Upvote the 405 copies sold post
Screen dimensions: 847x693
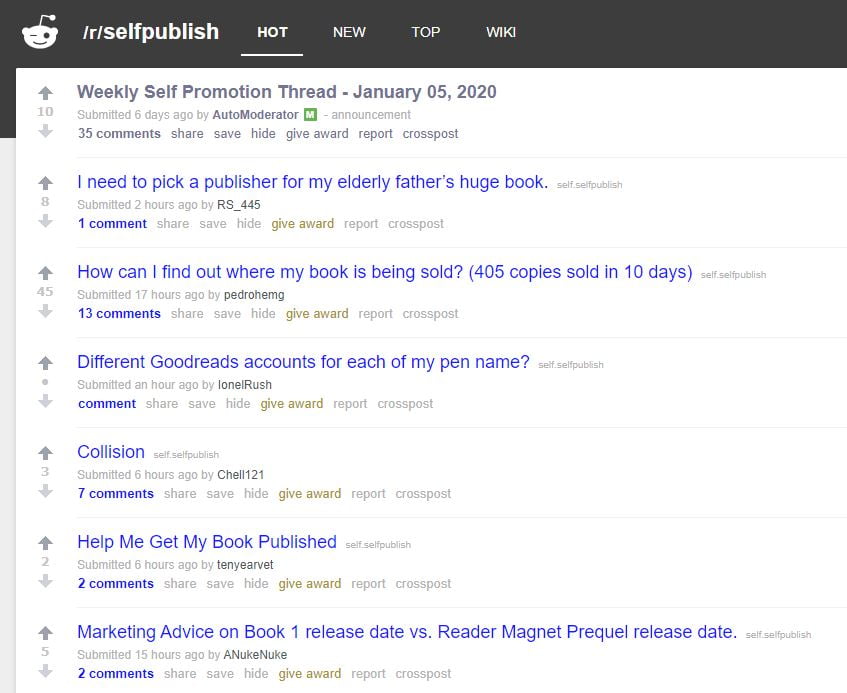[x=45, y=273]
